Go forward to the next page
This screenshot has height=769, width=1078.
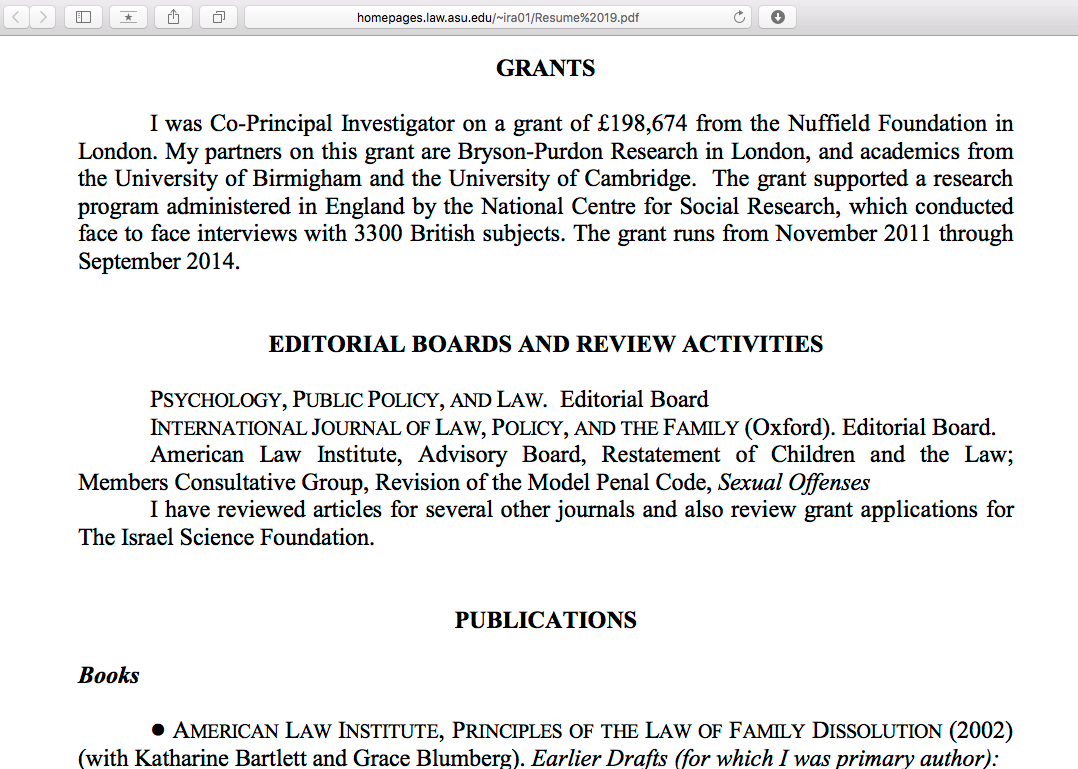pyautogui.click(x=43, y=17)
